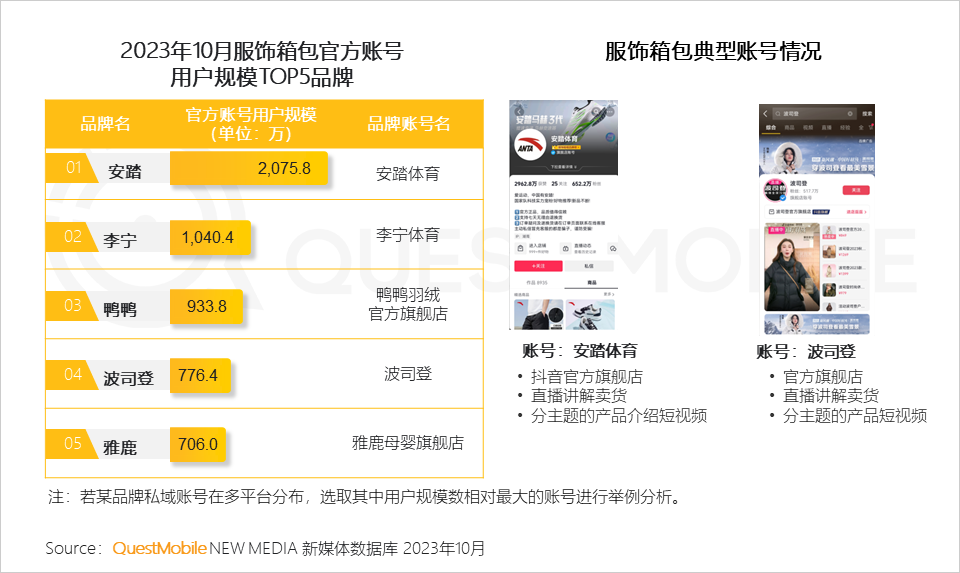Open Anta live updates icon
The width and height of the screenshot is (960, 573).
[567, 247]
